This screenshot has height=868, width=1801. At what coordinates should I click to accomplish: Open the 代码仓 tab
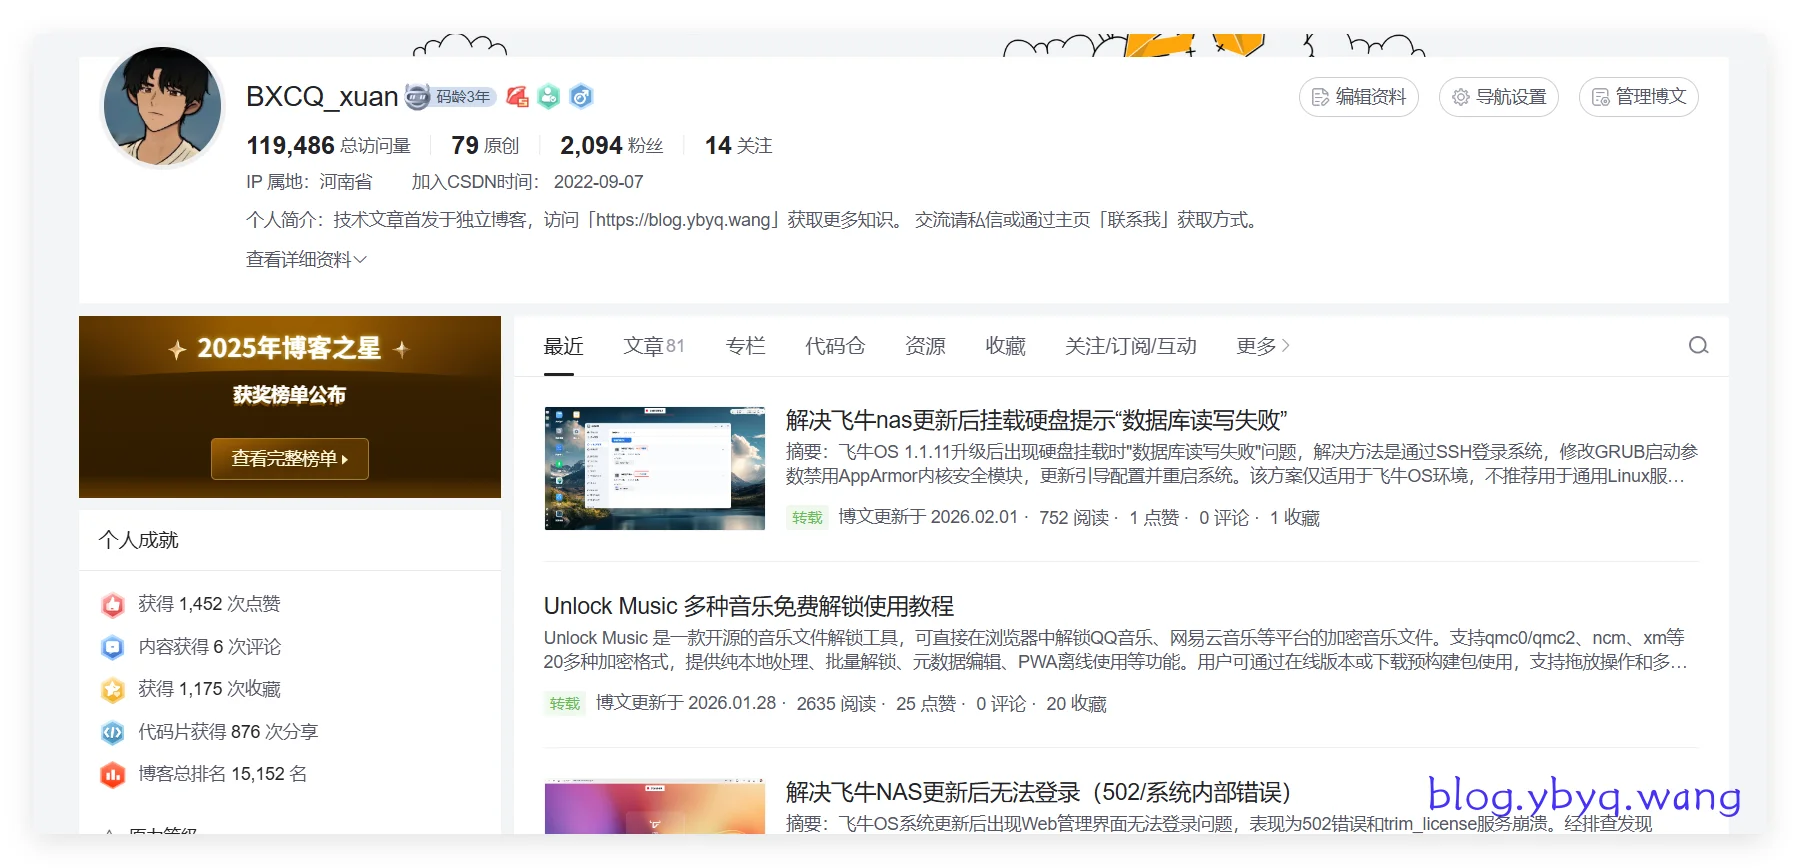coord(835,346)
